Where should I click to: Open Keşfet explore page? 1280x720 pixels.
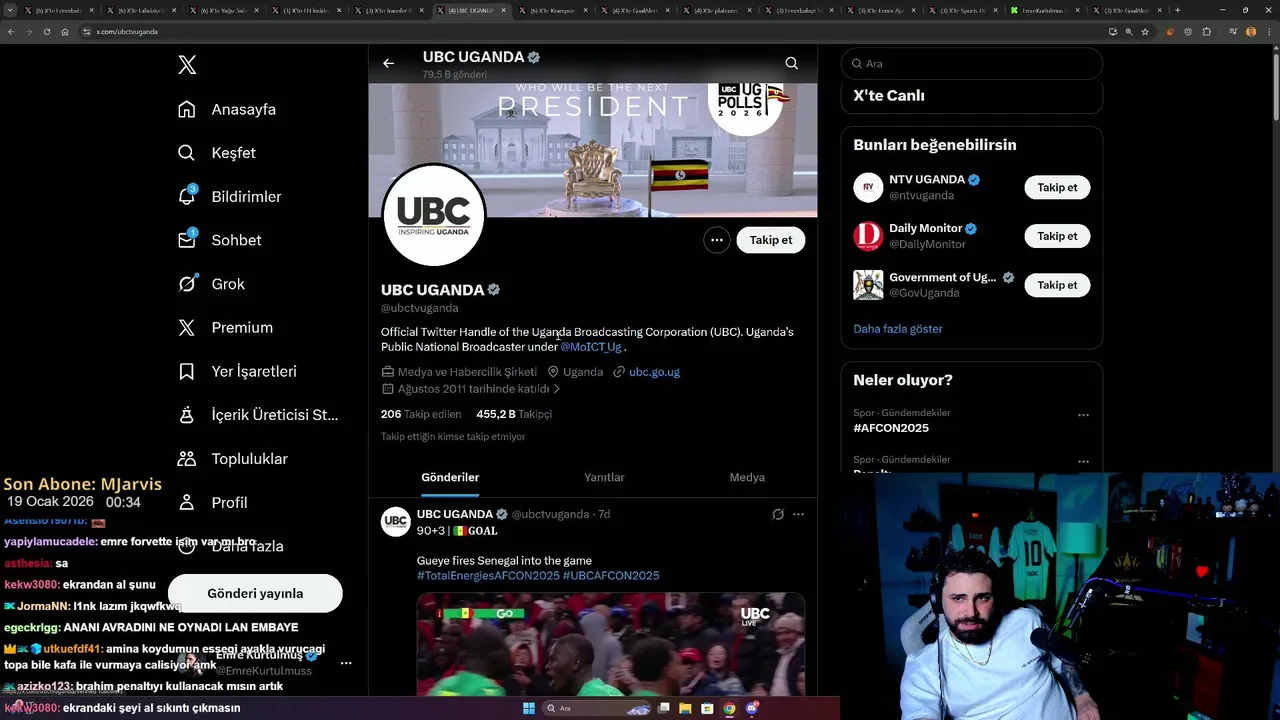pos(216,153)
